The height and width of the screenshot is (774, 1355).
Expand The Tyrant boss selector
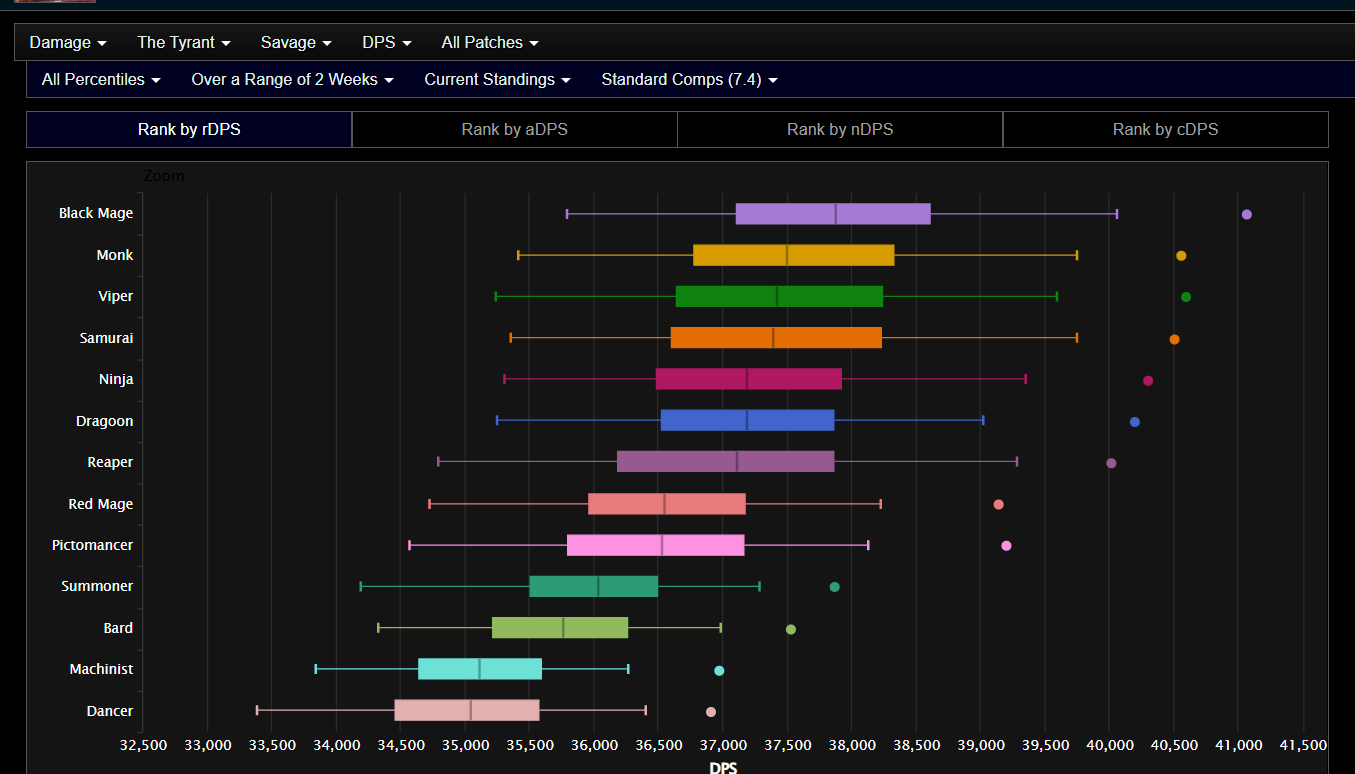[184, 42]
